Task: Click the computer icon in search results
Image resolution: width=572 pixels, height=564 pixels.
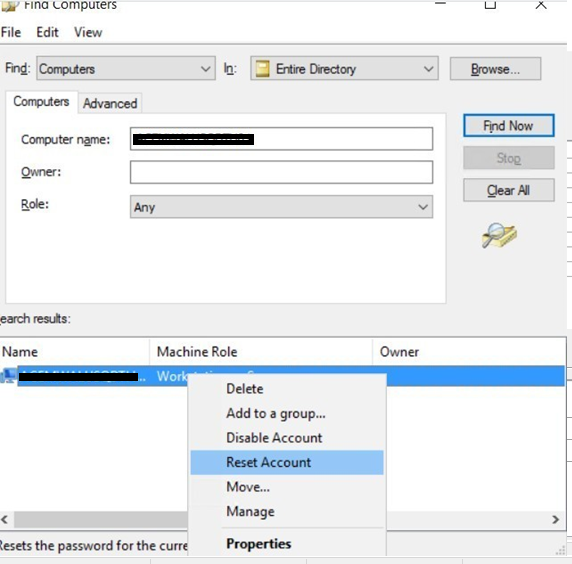Action: [x=8, y=375]
